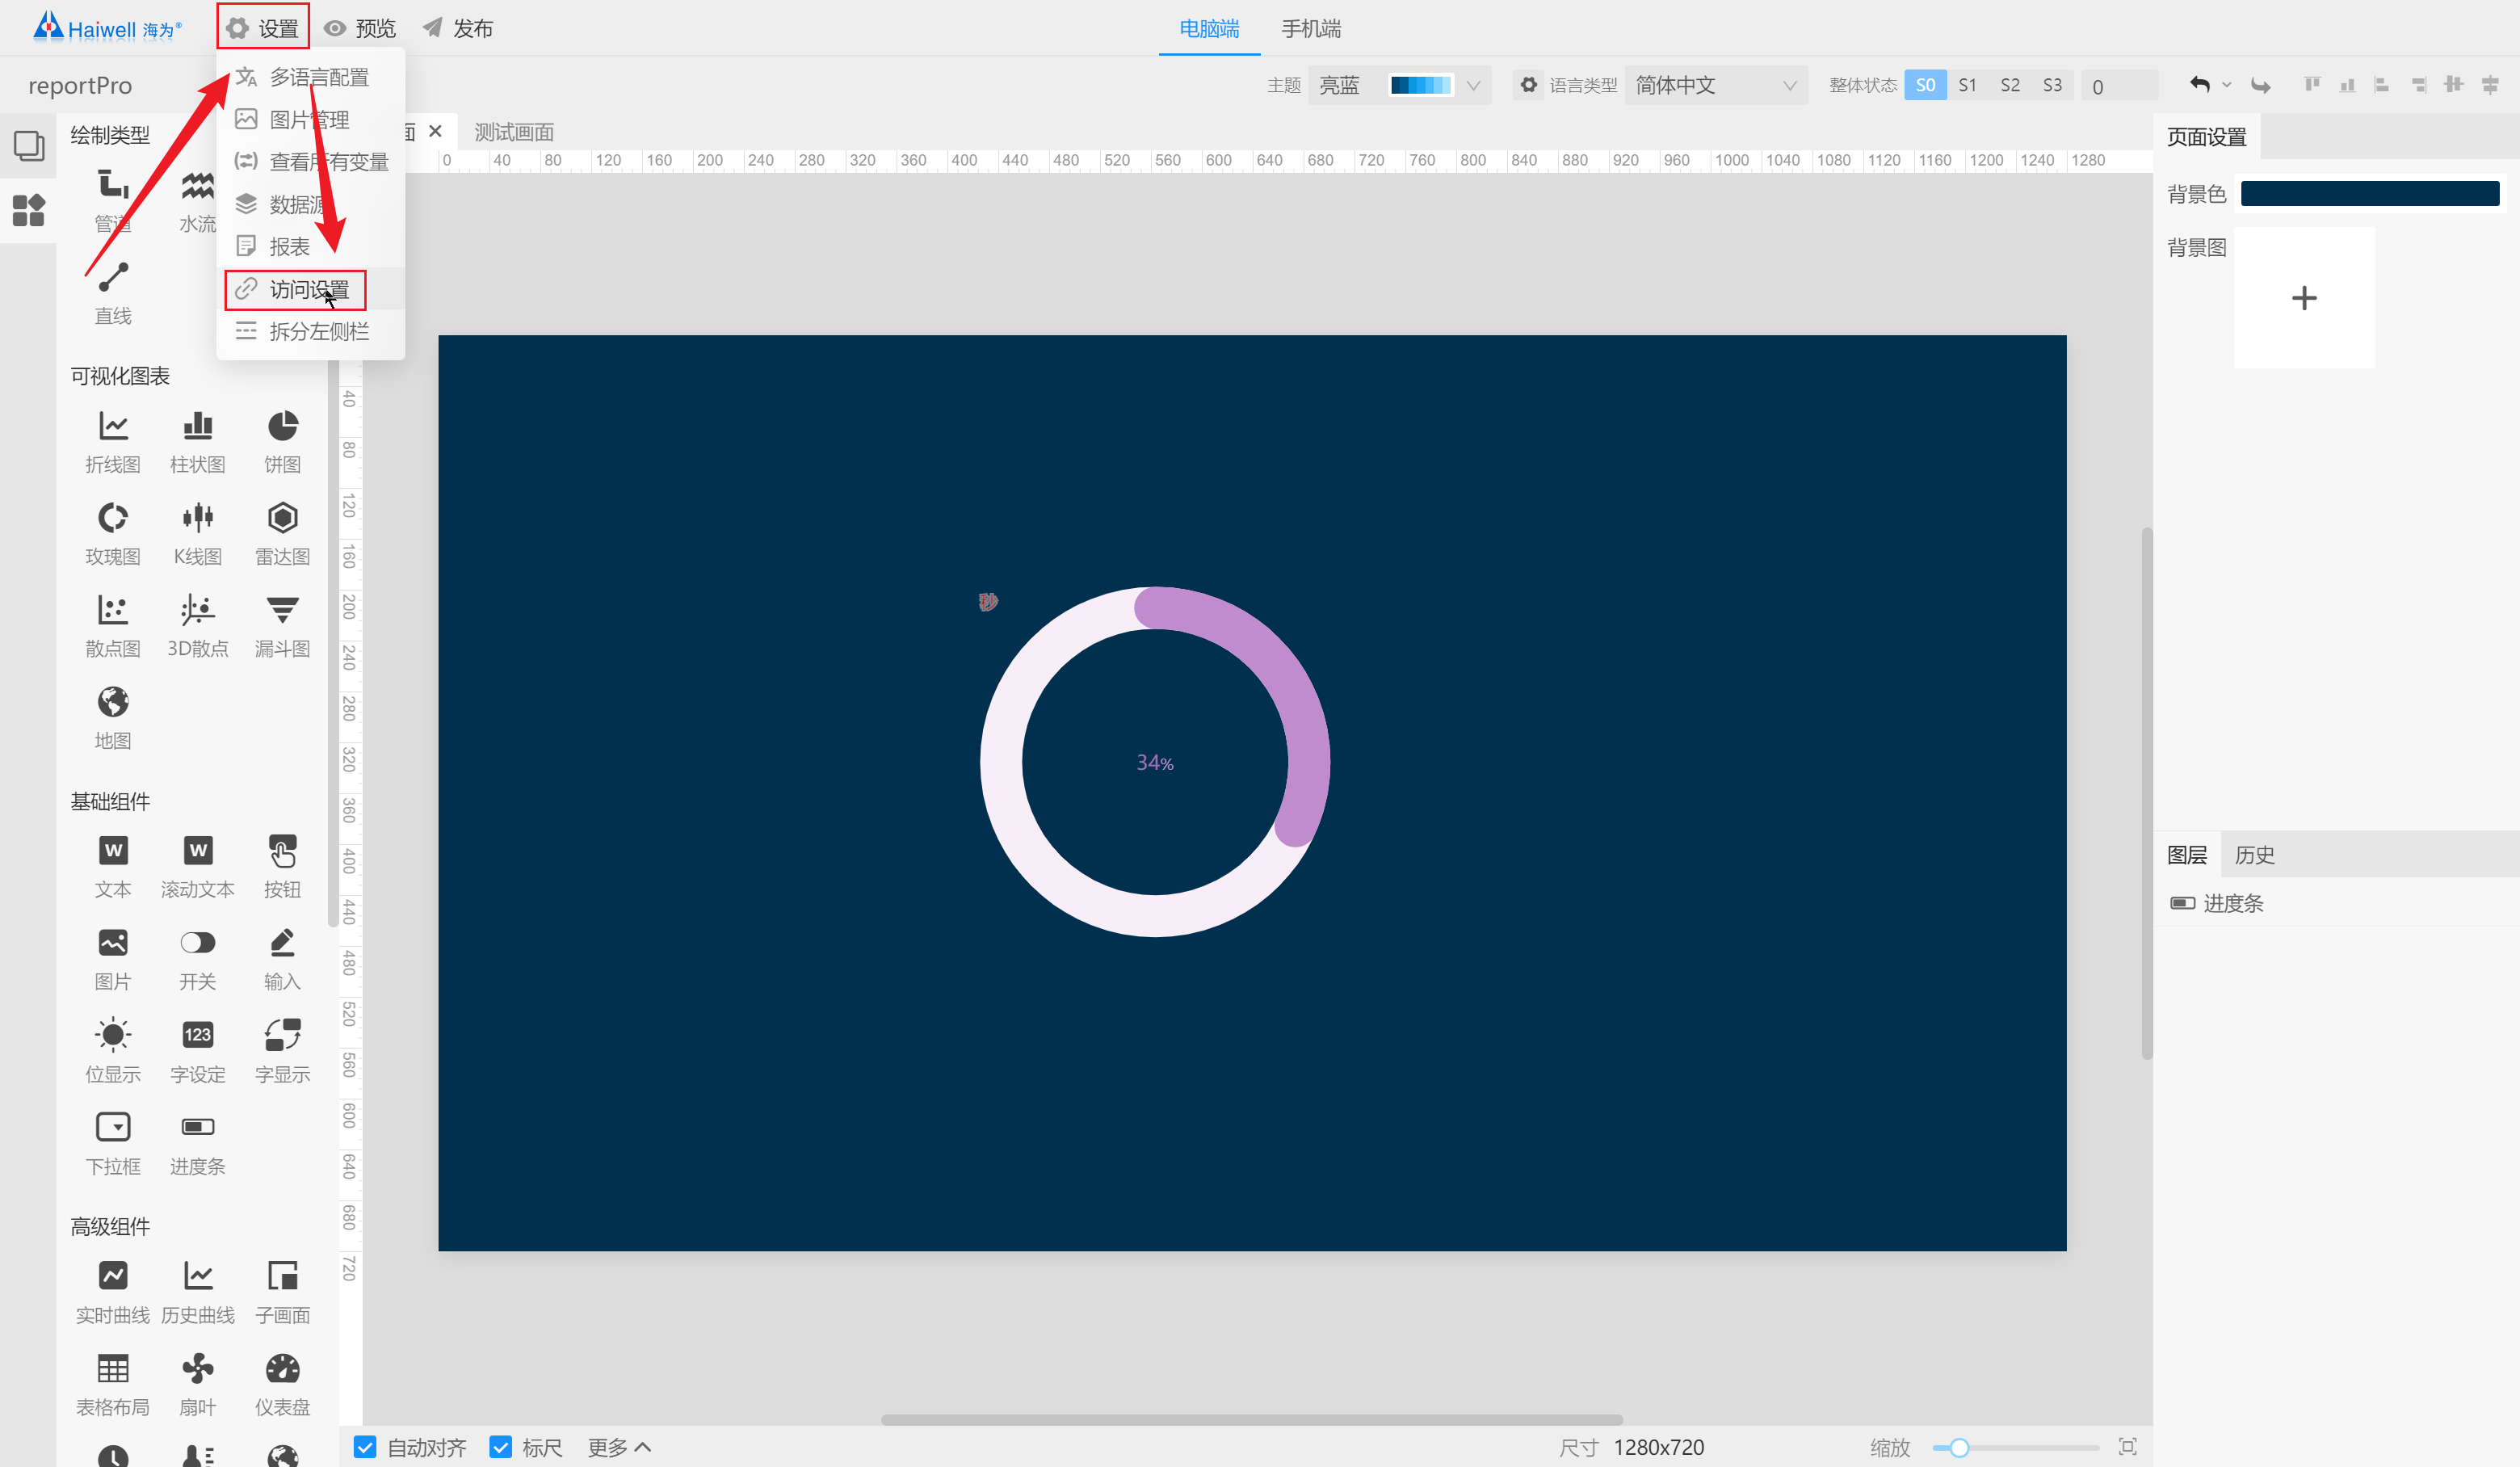
Task: Select the 直线 straight line drawing tool
Action: tap(113, 293)
